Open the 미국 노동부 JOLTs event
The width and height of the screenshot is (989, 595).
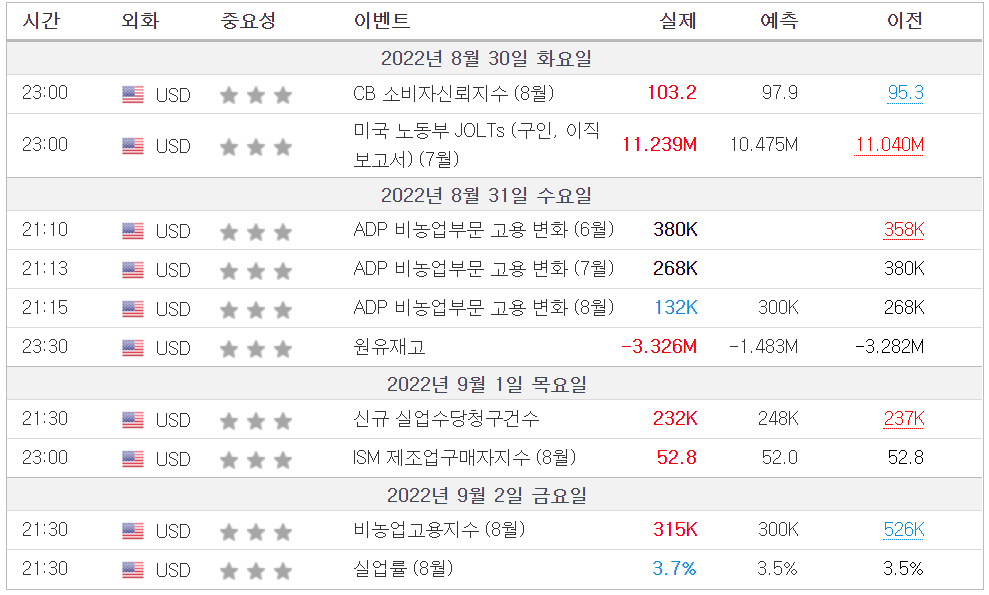(x=476, y=144)
